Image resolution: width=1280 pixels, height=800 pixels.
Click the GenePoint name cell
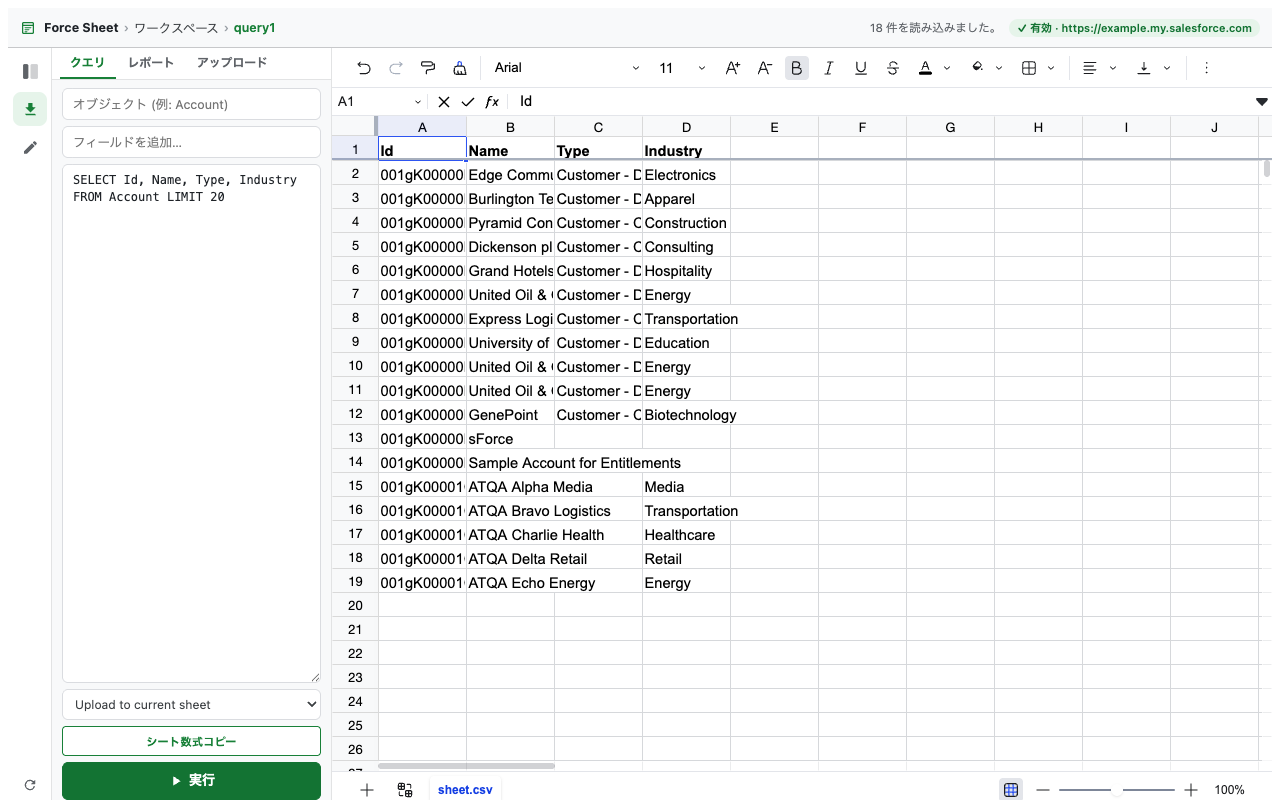pyautogui.click(x=510, y=414)
